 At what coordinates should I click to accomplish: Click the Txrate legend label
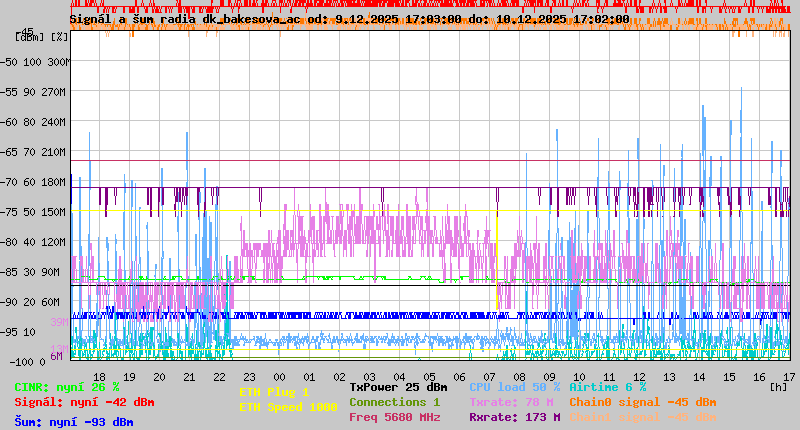511,402
